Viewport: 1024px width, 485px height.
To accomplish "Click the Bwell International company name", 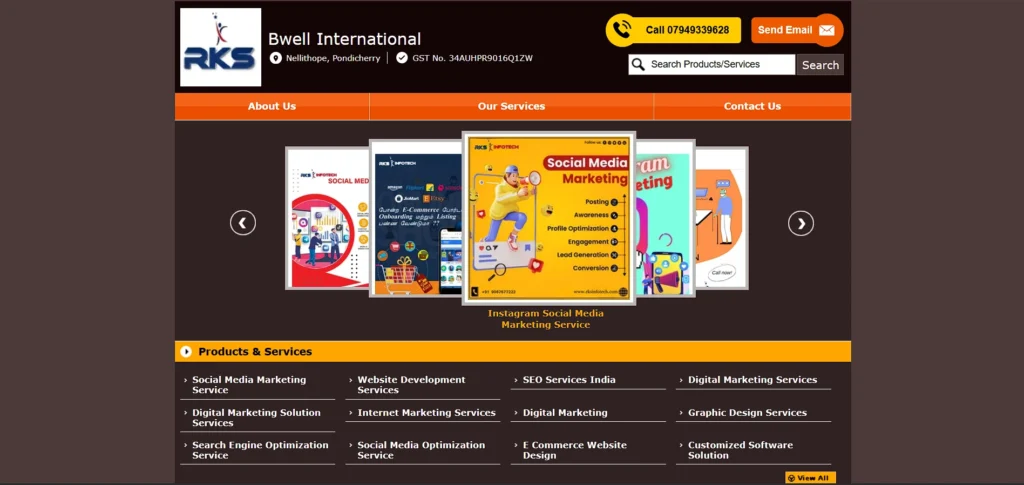I will click(344, 39).
